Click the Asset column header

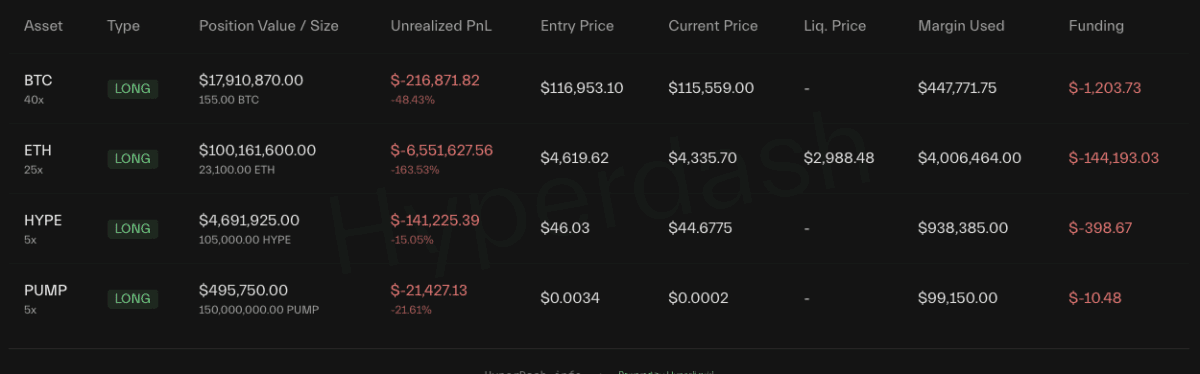pyautogui.click(x=43, y=26)
